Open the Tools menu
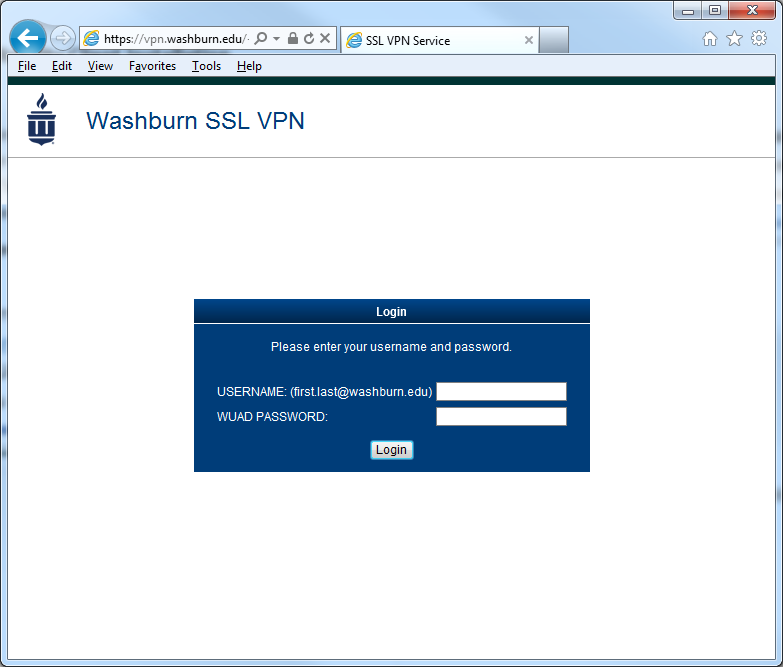The image size is (783, 667). pos(206,66)
